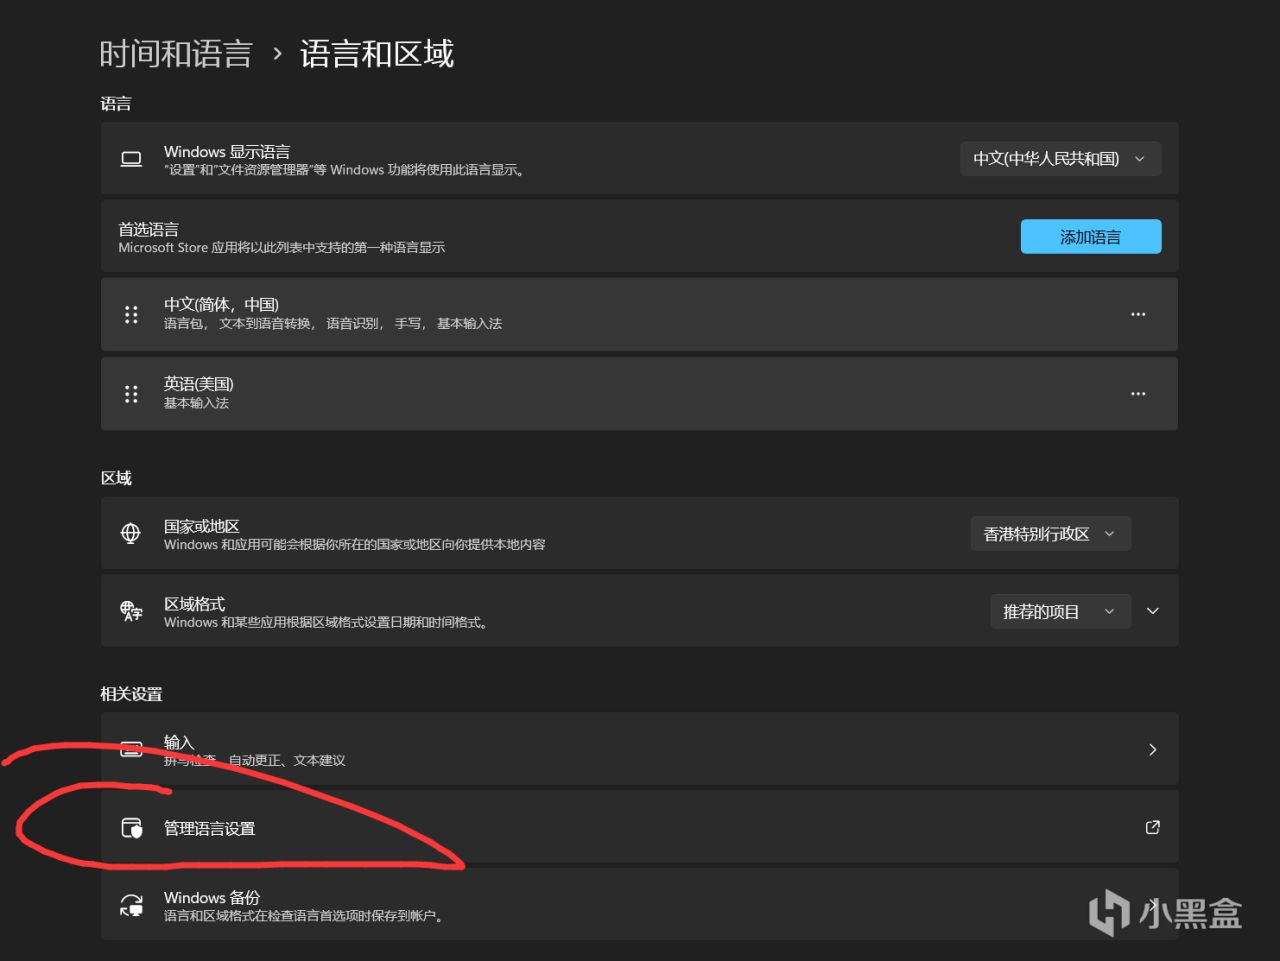Screen dimensions: 1280x961
Task: Click the 区域格式 language-globe icon
Action: 131,611
